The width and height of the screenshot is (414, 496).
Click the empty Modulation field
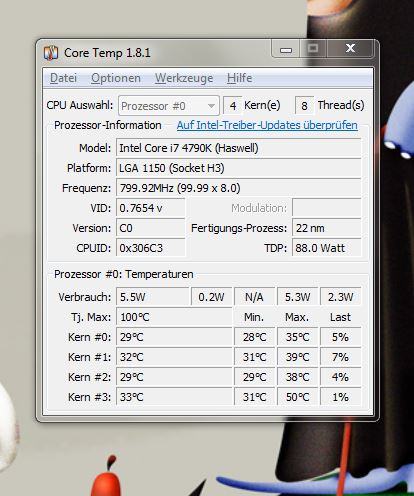[327, 208]
